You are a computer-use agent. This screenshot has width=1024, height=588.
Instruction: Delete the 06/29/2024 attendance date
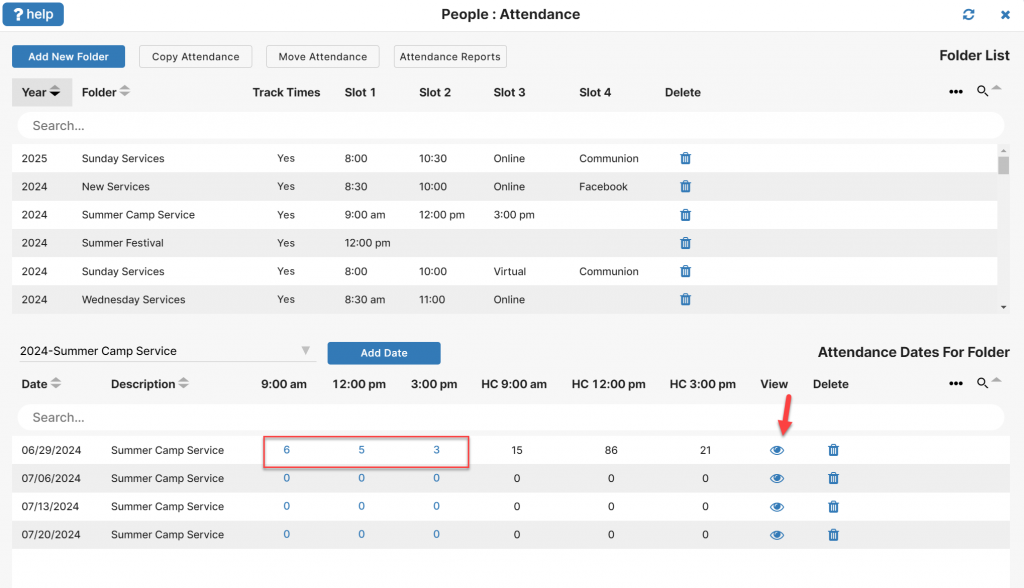point(833,450)
